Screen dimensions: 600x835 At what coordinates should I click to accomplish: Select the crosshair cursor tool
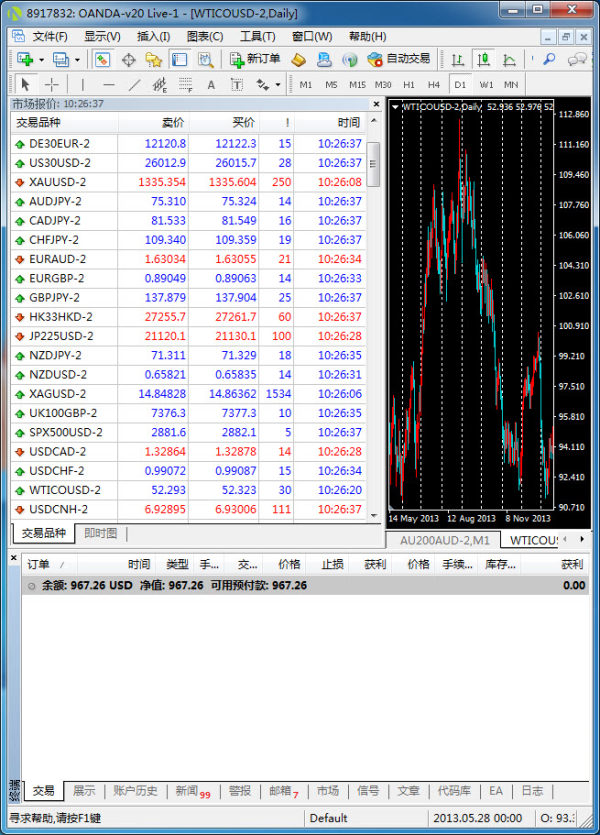[x=52, y=85]
